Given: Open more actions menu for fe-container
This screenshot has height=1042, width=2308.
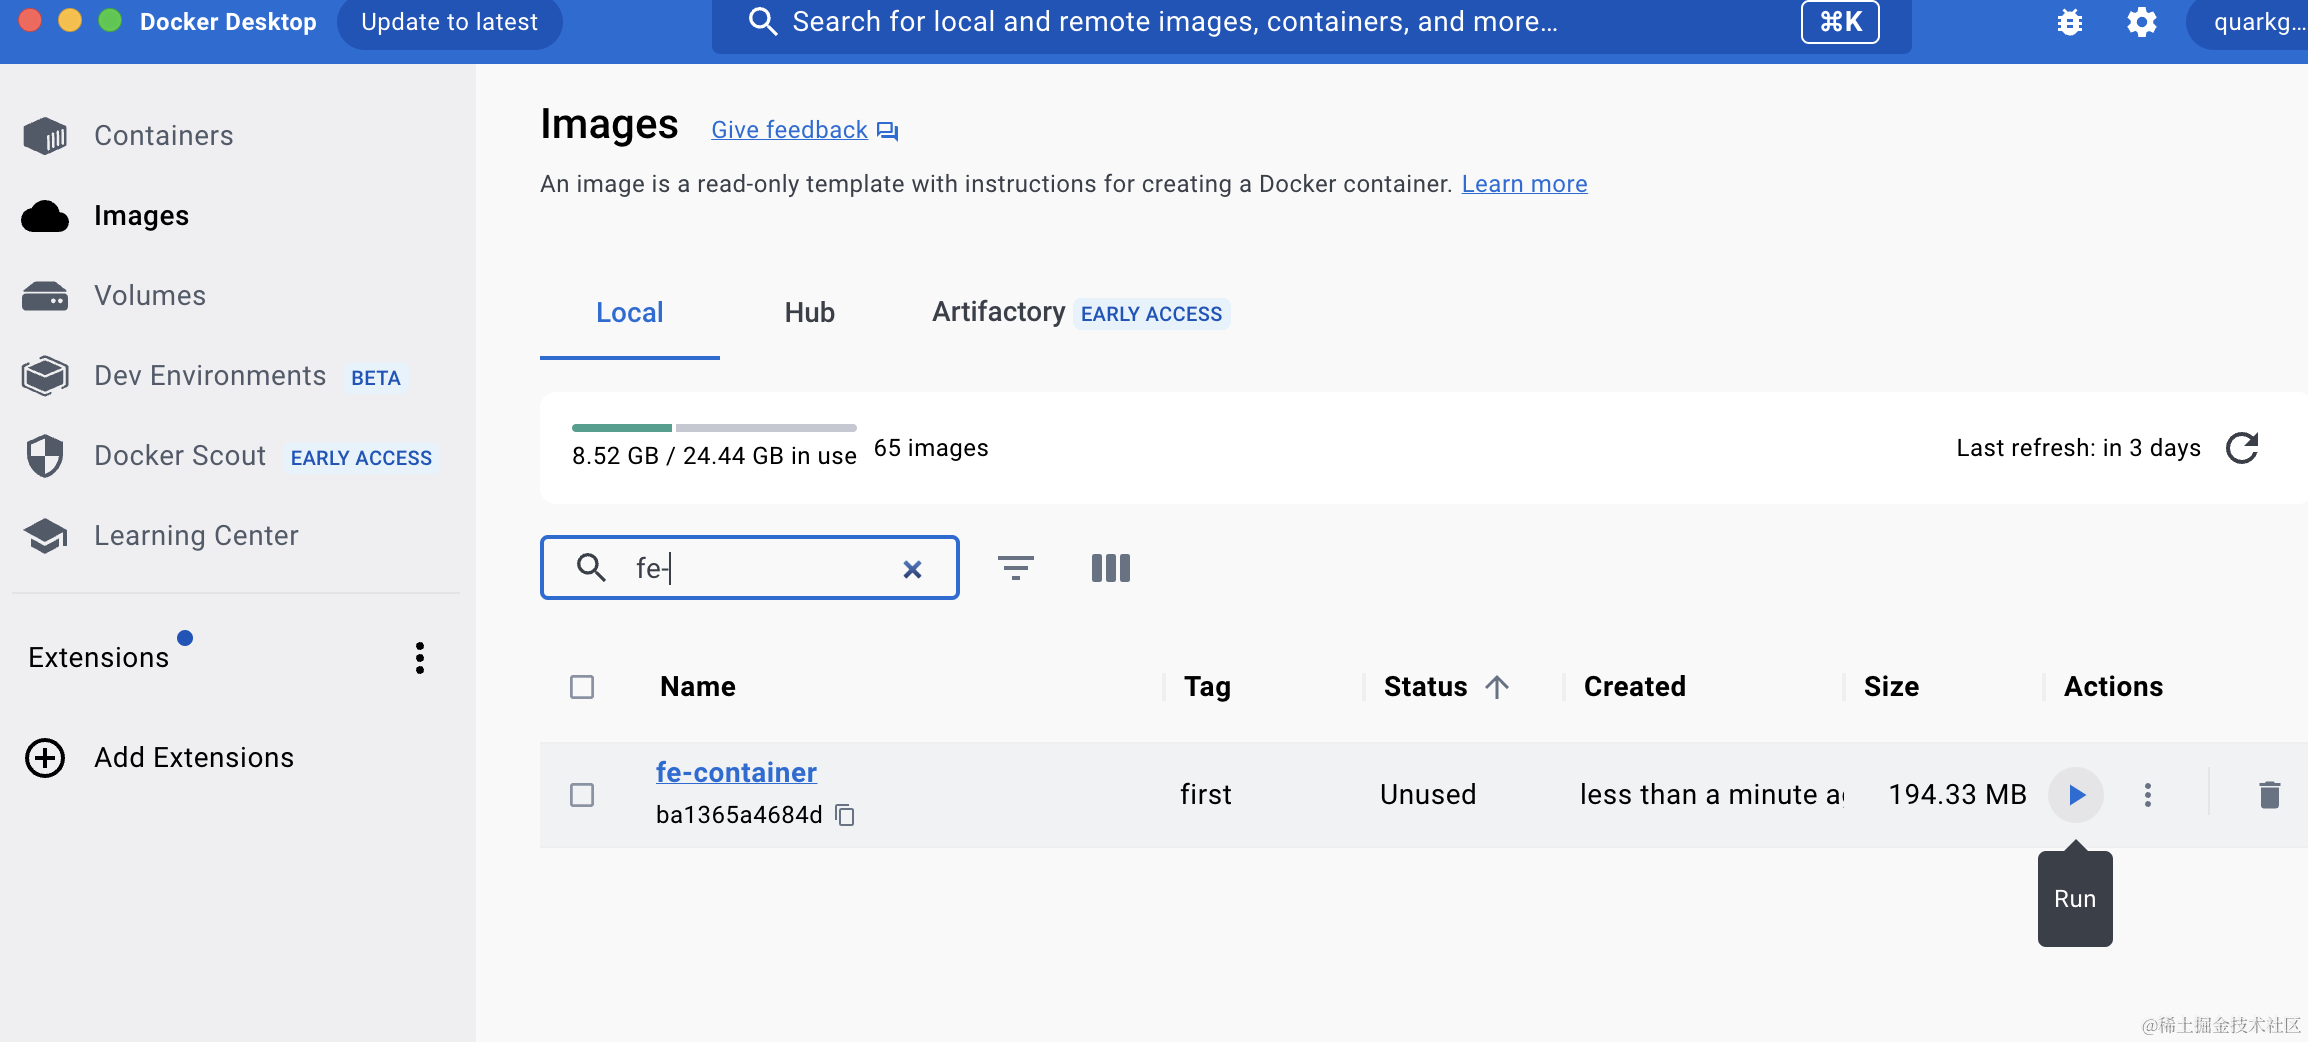Looking at the screenshot, I should point(2147,795).
